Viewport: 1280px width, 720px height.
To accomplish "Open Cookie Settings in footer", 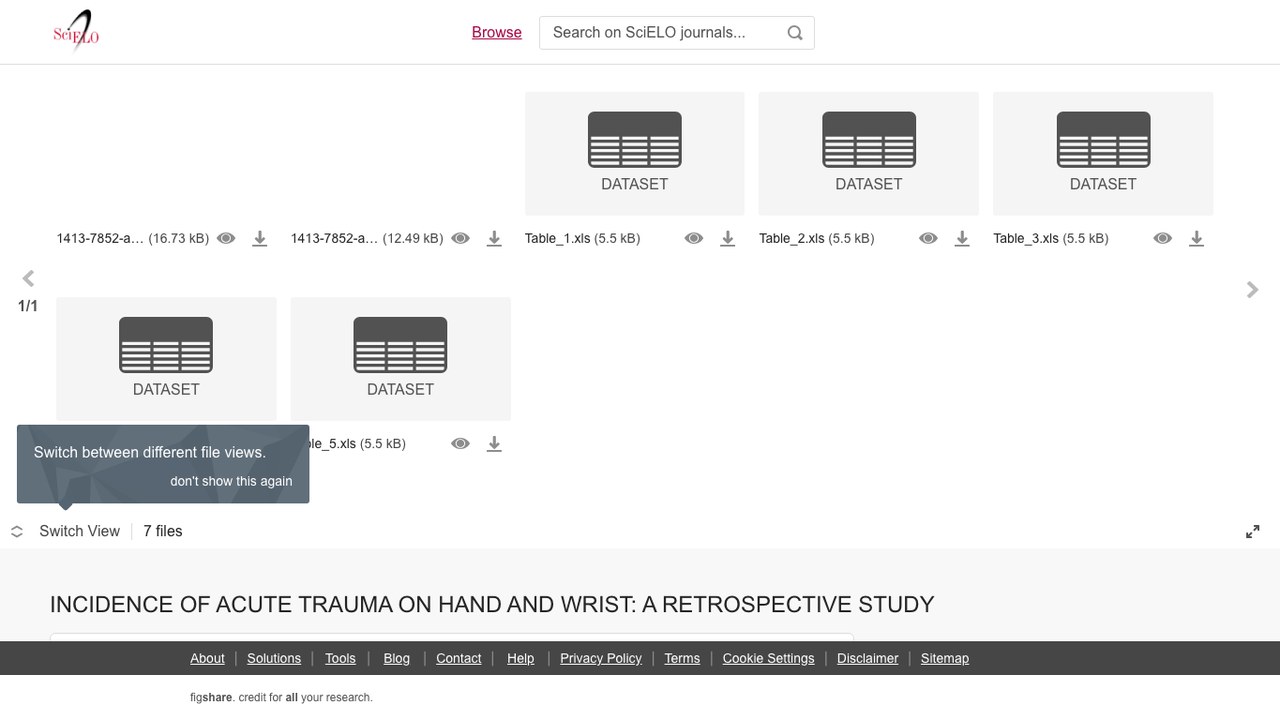I will tap(768, 658).
